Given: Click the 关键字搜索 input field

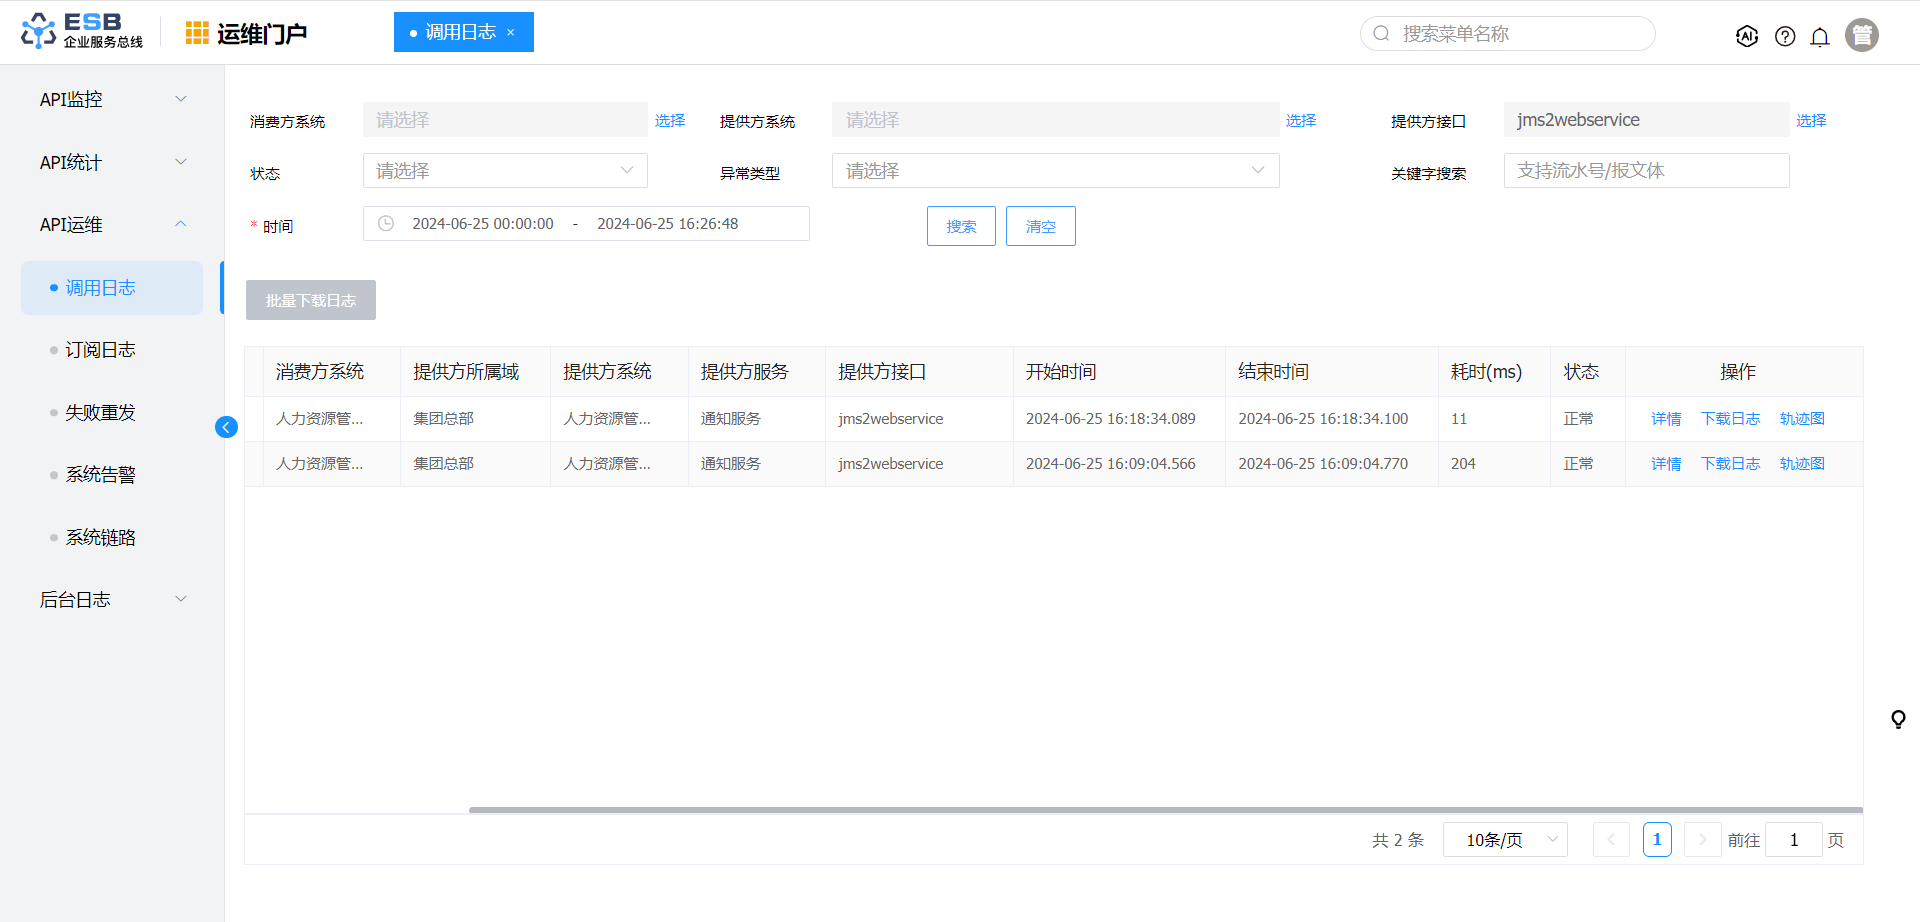Looking at the screenshot, I should [1646, 171].
